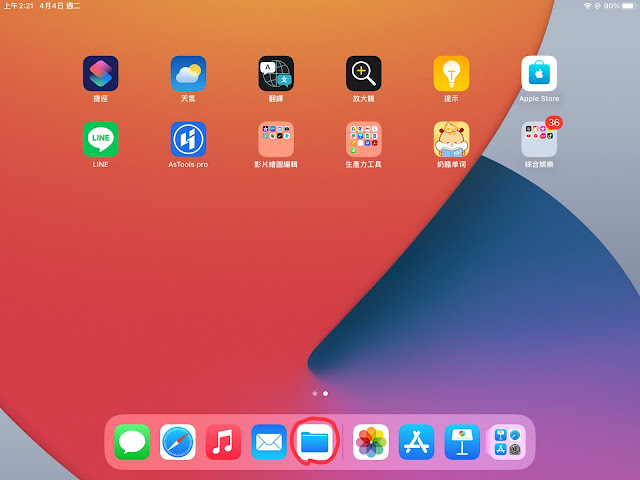Open the App Library in the dock
The image size is (640, 480).
[x=508, y=442]
